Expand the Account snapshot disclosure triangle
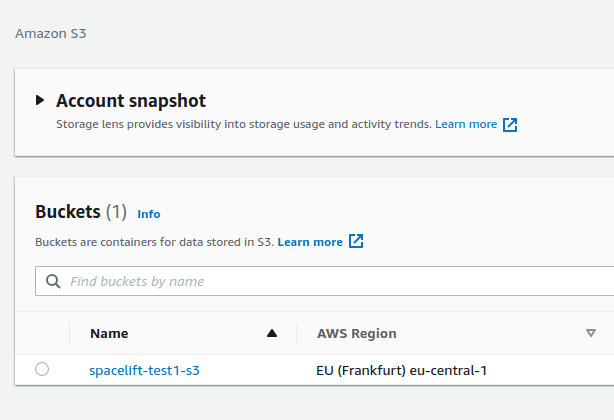Screen dimensions: 614x420 [x=40, y=100]
